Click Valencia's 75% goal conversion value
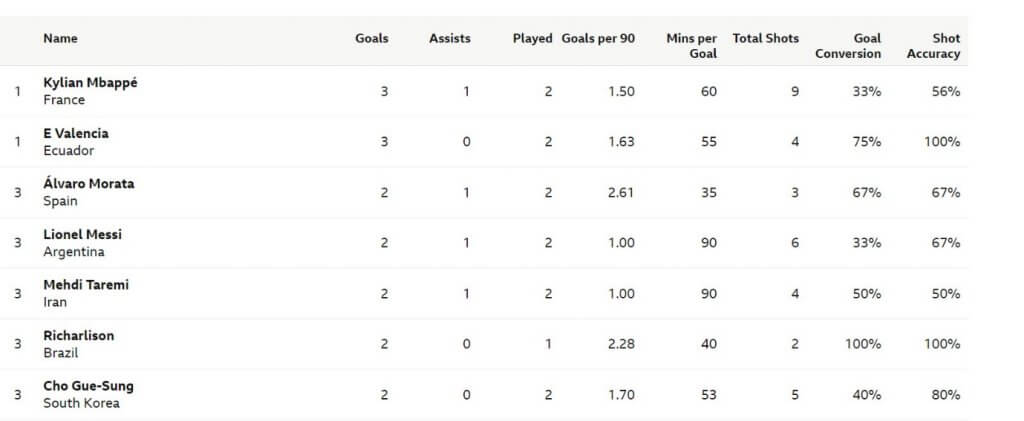The image size is (1024, 421). point(866,142)
